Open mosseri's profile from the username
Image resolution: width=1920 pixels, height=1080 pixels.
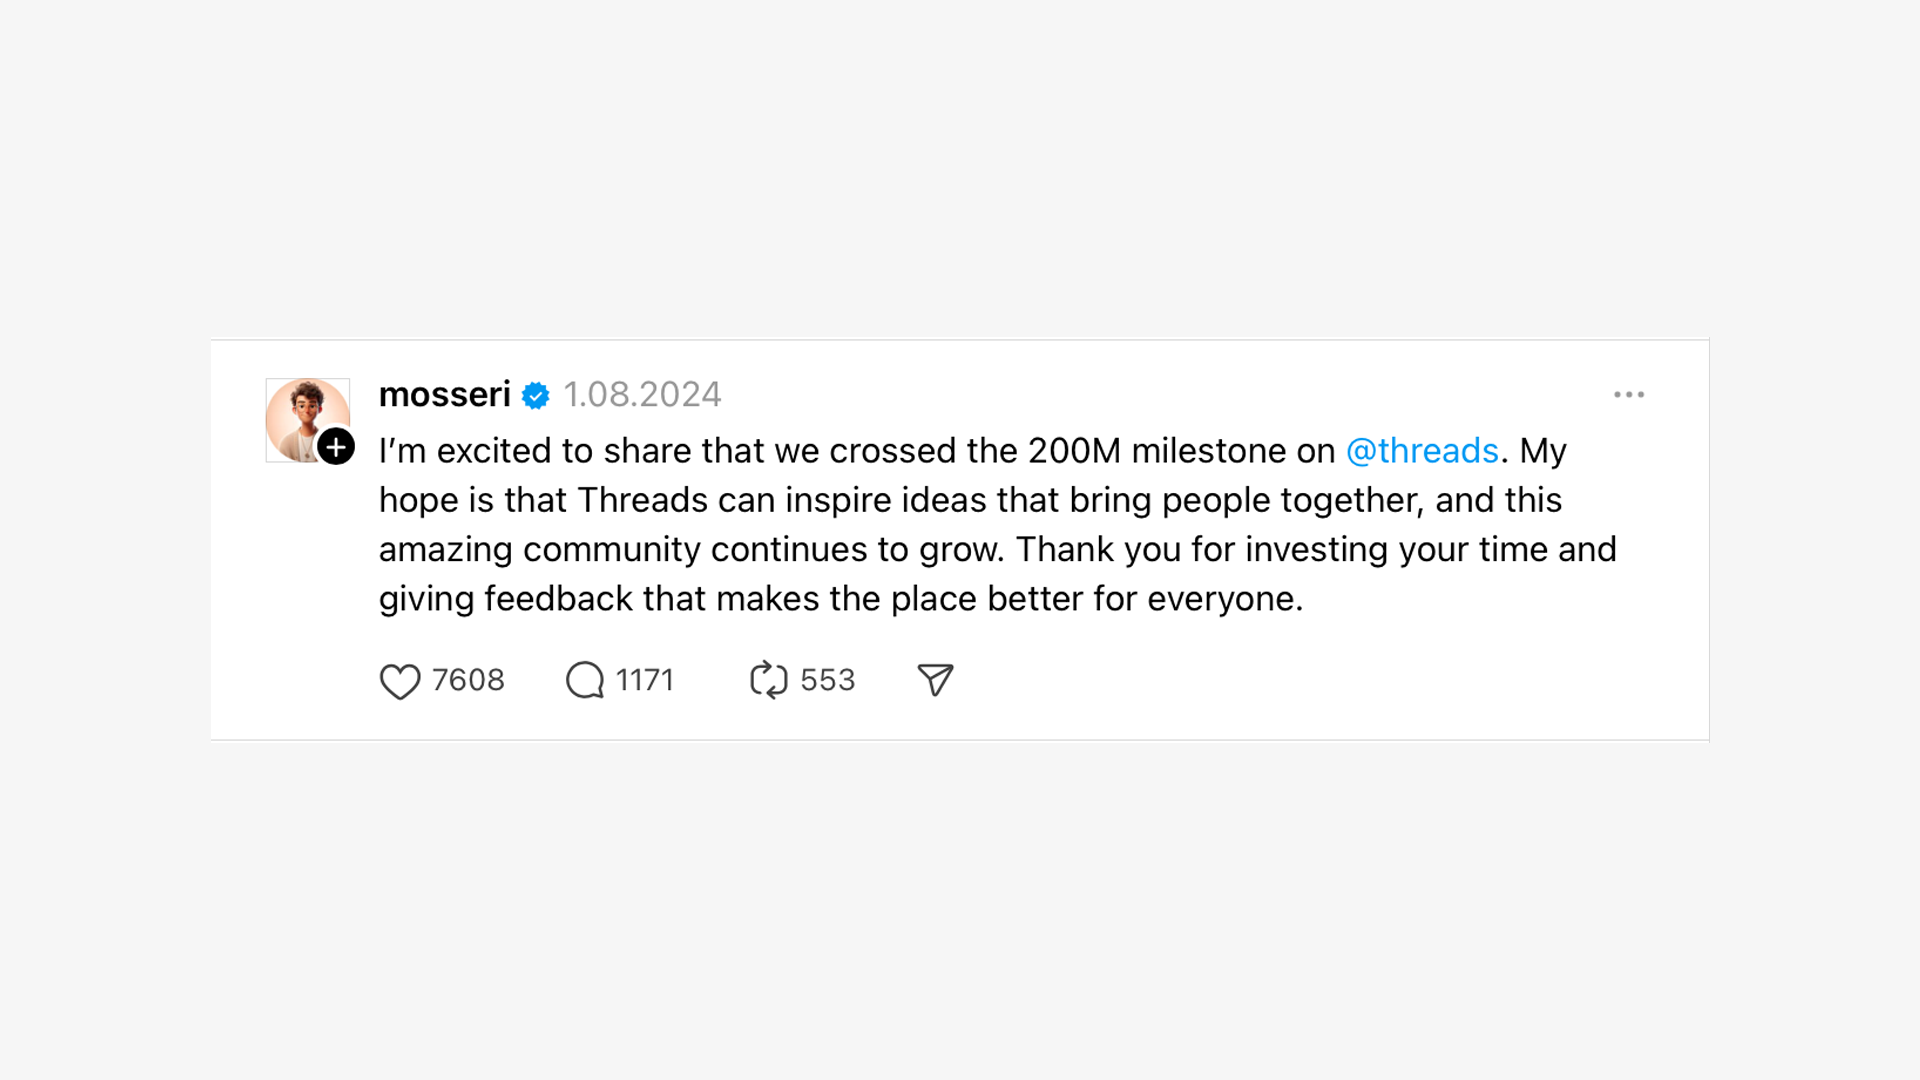pos(444,395)
